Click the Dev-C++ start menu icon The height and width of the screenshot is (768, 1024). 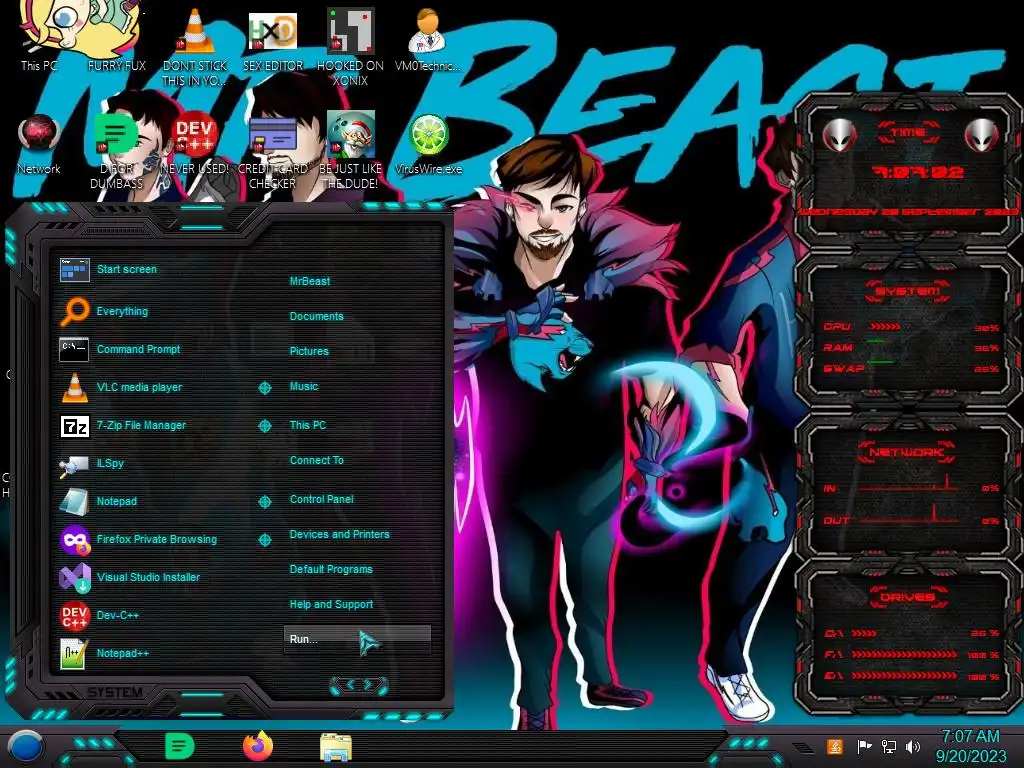click(x=74, y=615)
